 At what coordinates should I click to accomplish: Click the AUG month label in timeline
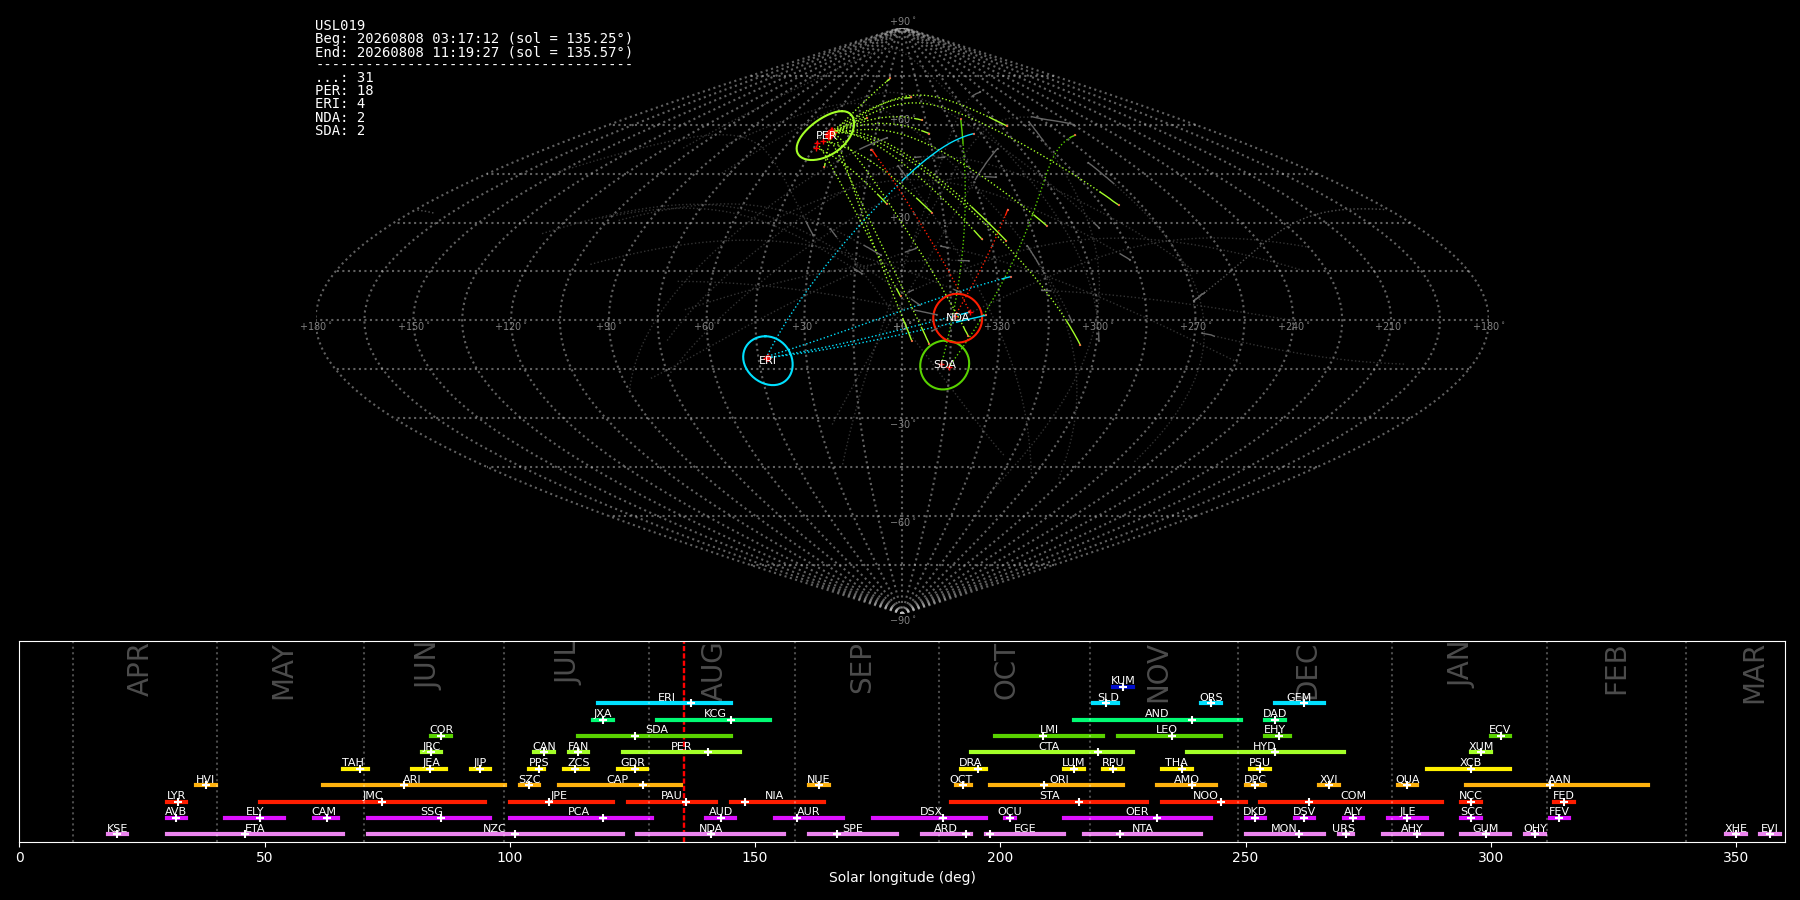712,671
